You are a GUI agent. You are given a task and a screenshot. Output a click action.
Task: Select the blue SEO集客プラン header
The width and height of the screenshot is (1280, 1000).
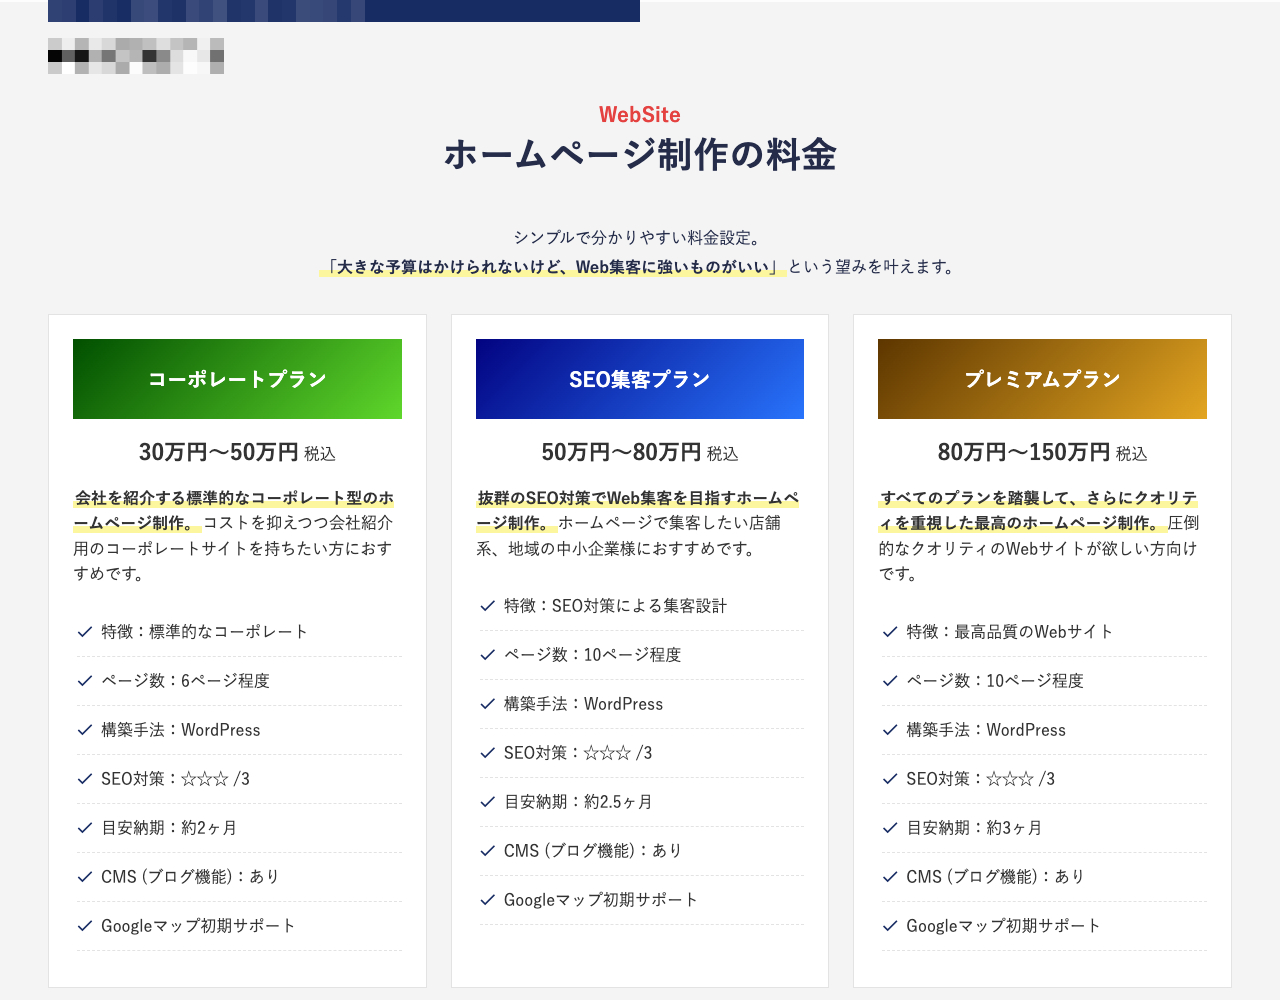(x=640, y=379)
